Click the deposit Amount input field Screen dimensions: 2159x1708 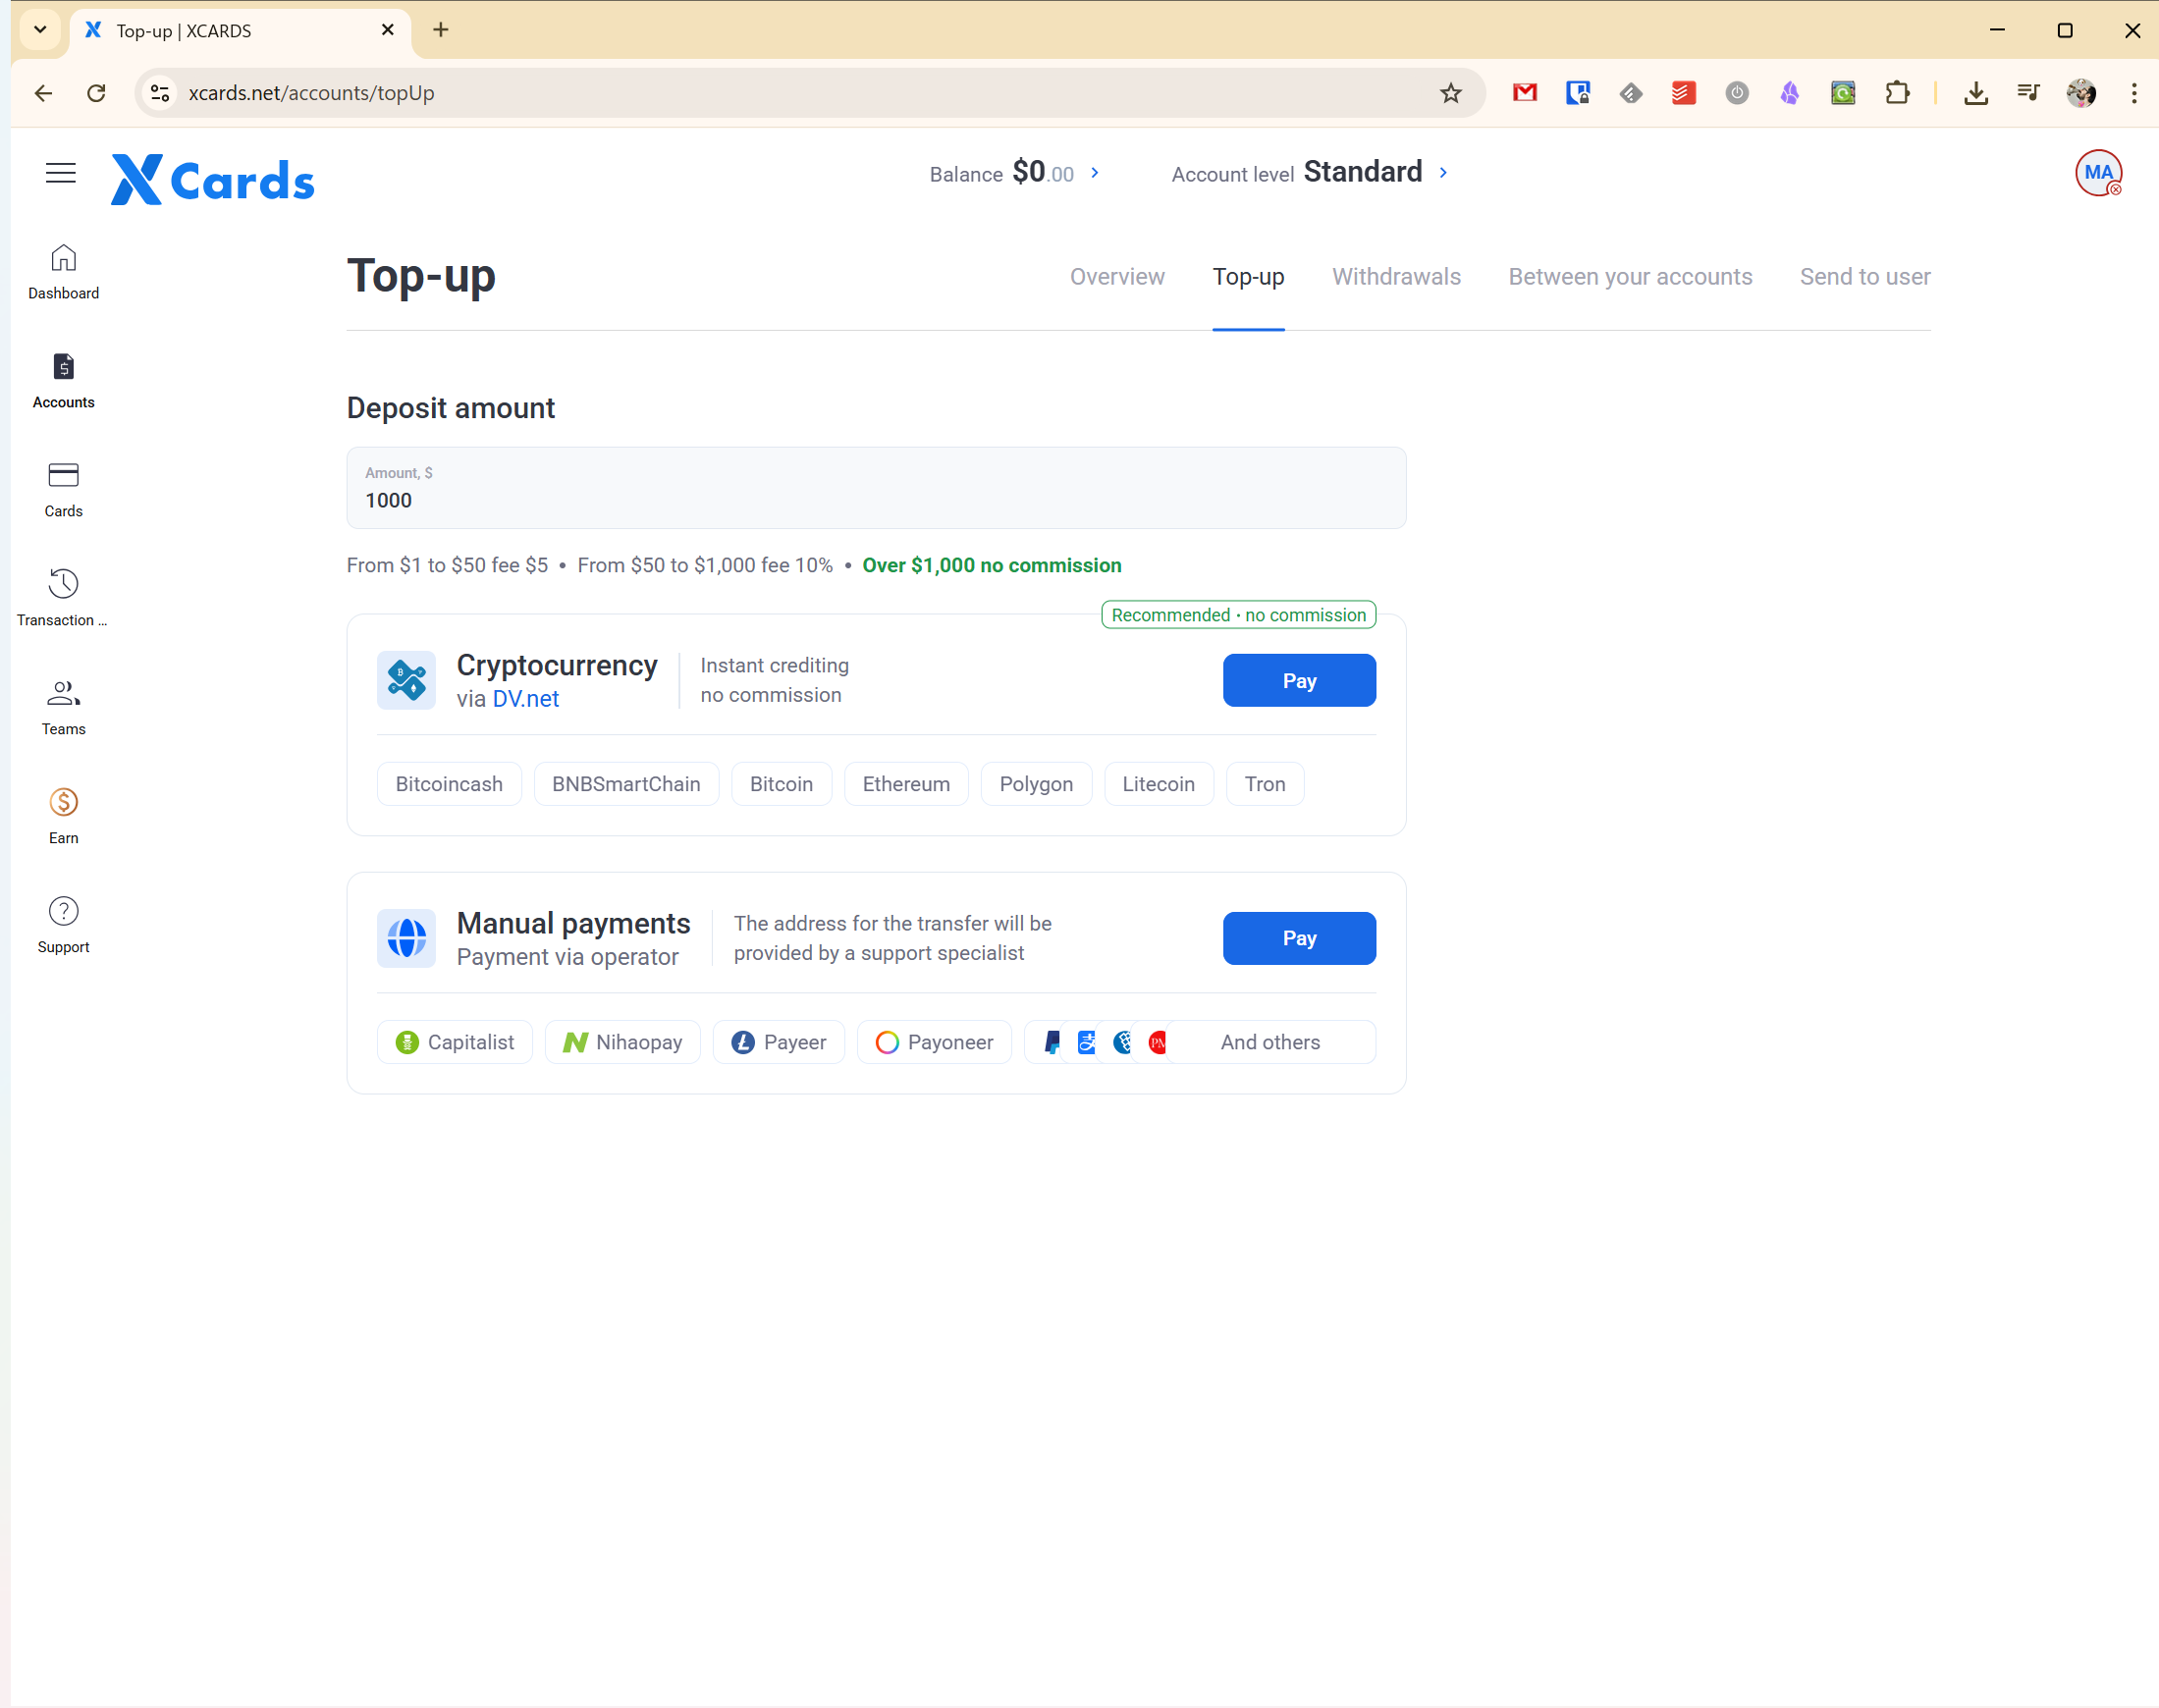875,500
